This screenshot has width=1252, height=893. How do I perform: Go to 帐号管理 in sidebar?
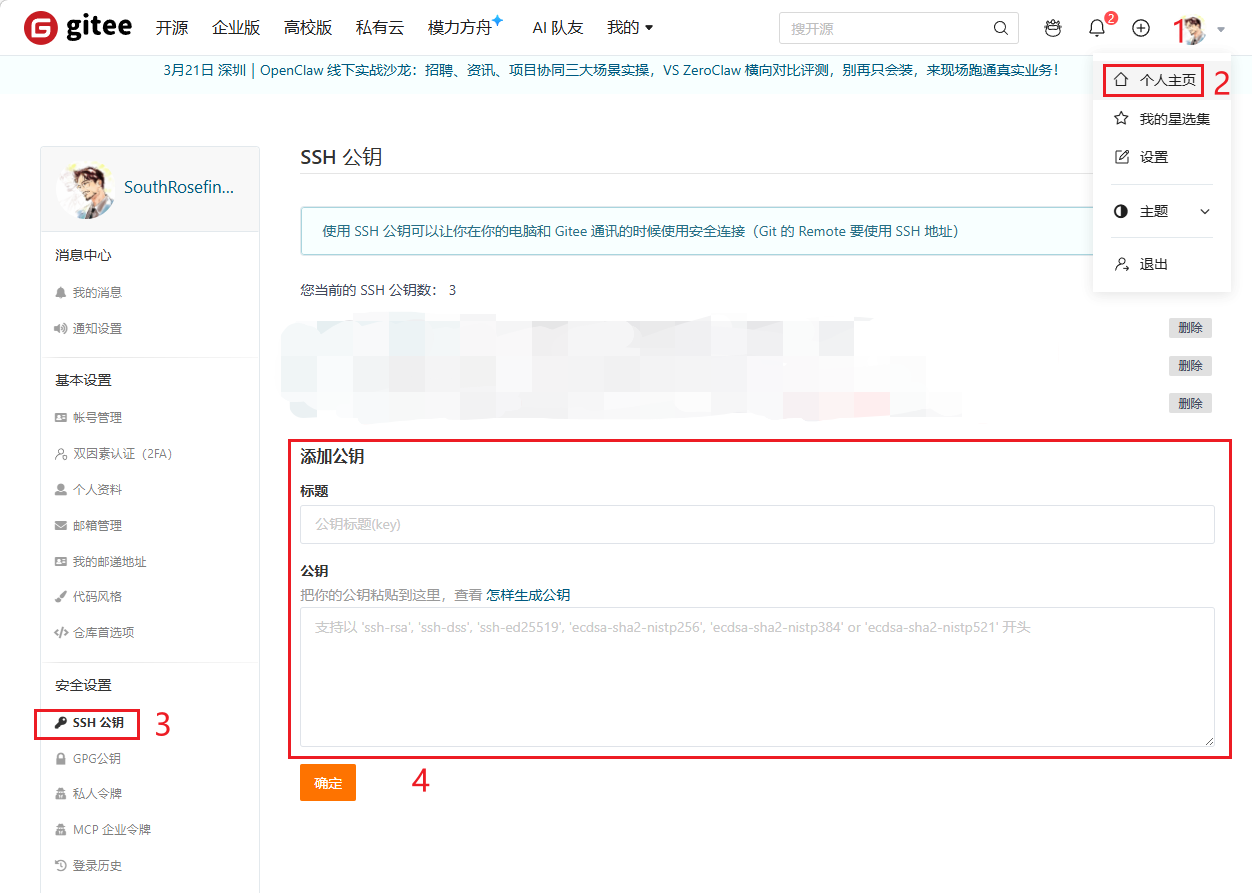(x=97, y=417)
